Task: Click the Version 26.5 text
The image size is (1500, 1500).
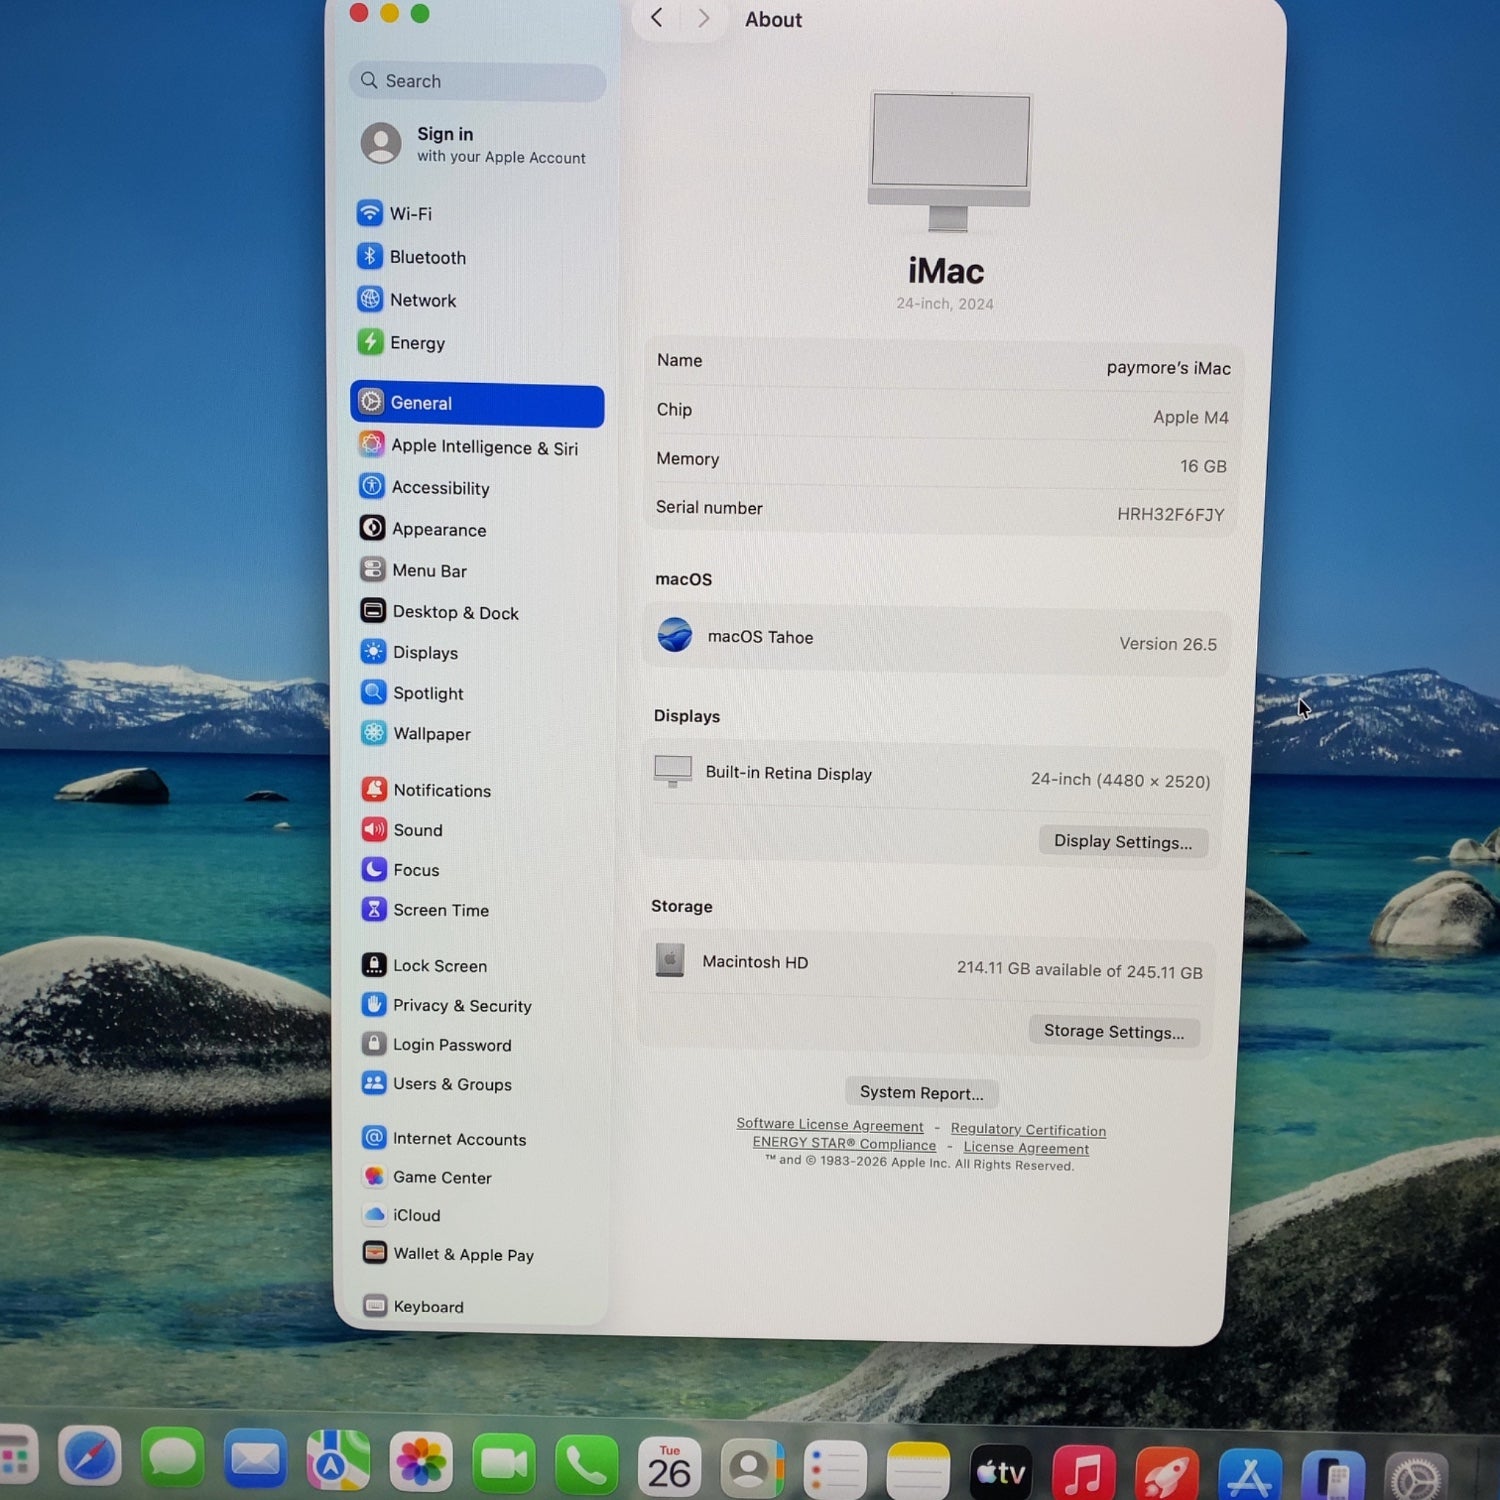Action: click(1168, 644)
